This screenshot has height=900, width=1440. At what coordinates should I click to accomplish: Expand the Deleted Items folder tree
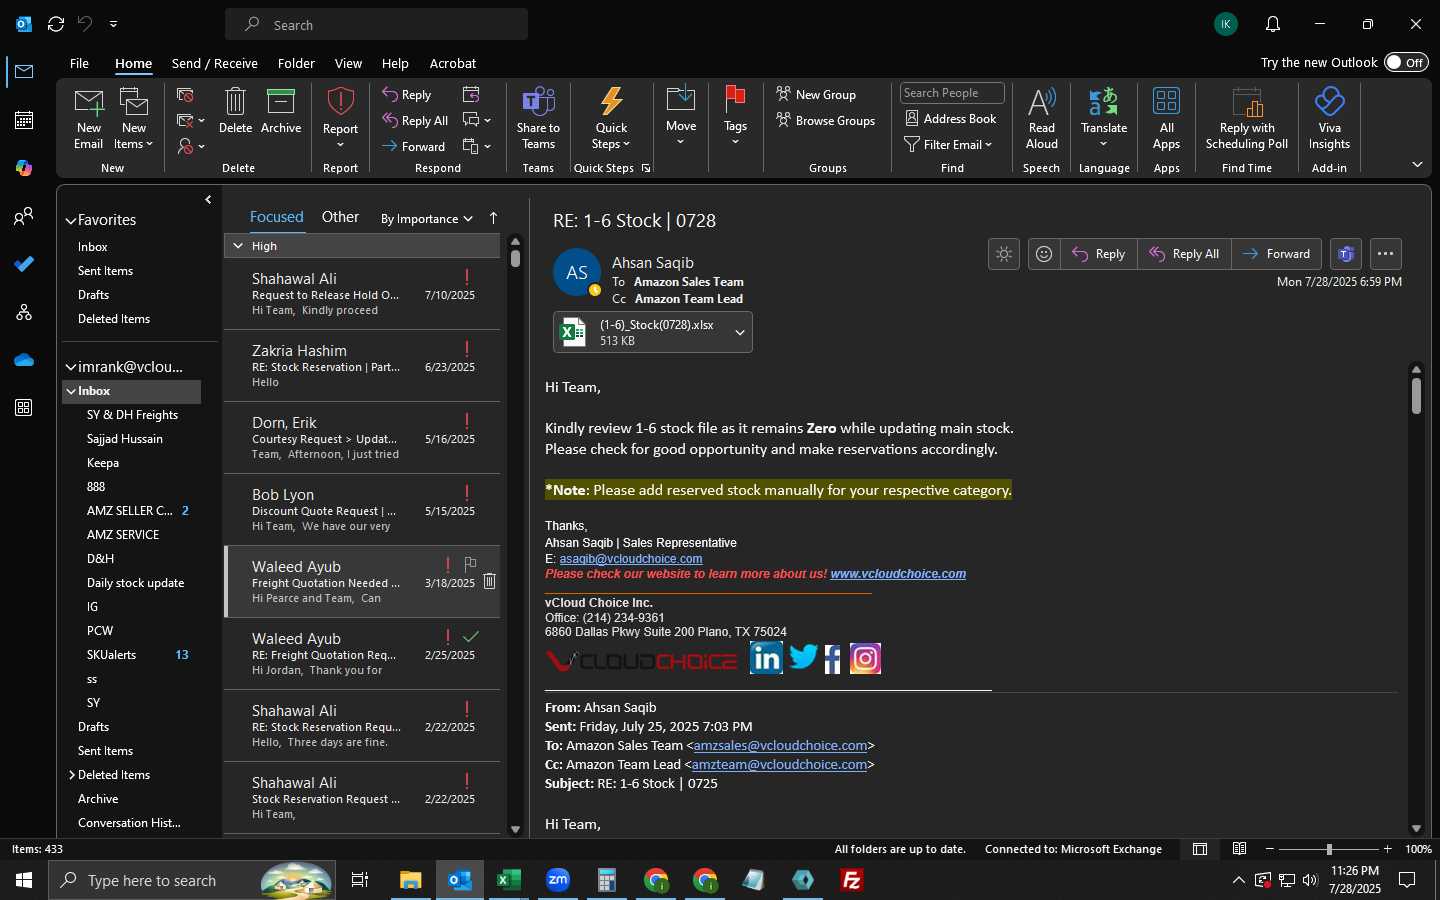click(x=72, y=775)
